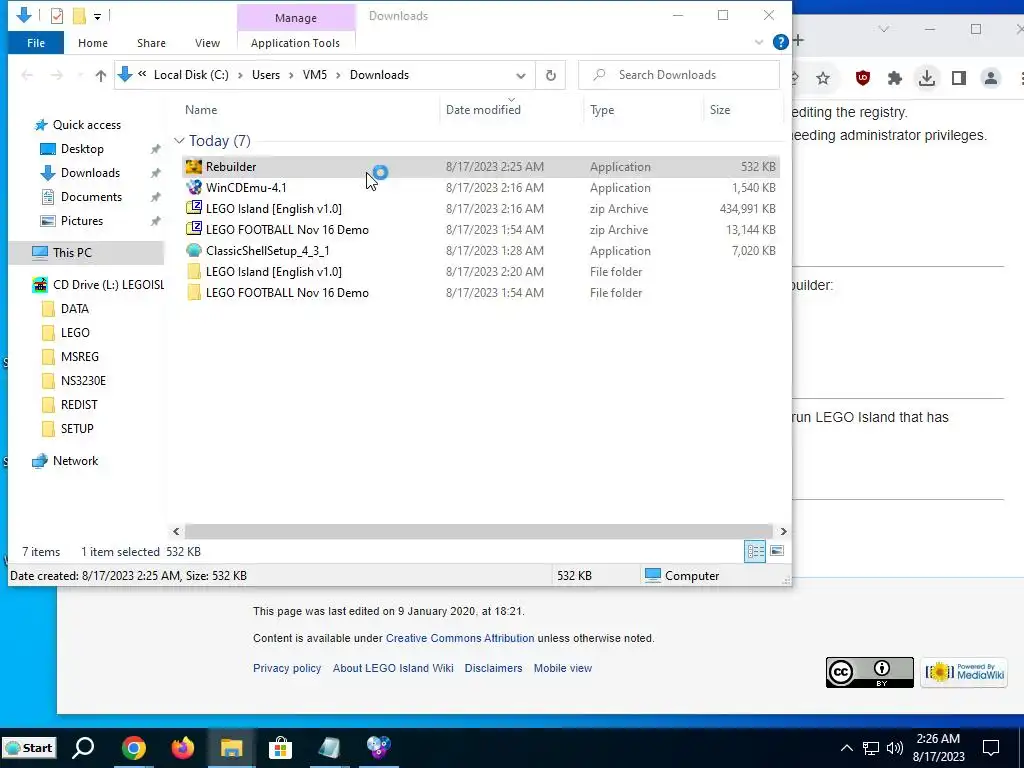1024x768 pixels.
Task: Open the Share ribbon tab
Action: pos(151,43)
